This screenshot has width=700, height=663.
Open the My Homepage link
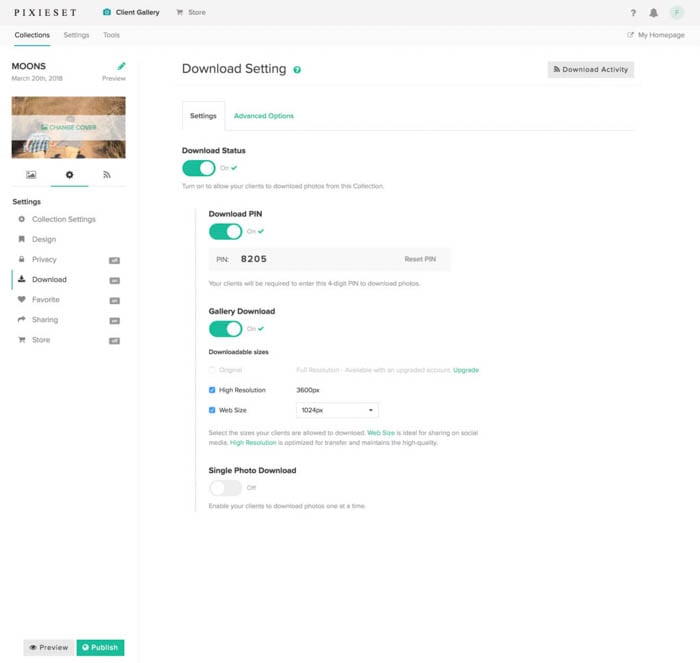pos(656,35)
